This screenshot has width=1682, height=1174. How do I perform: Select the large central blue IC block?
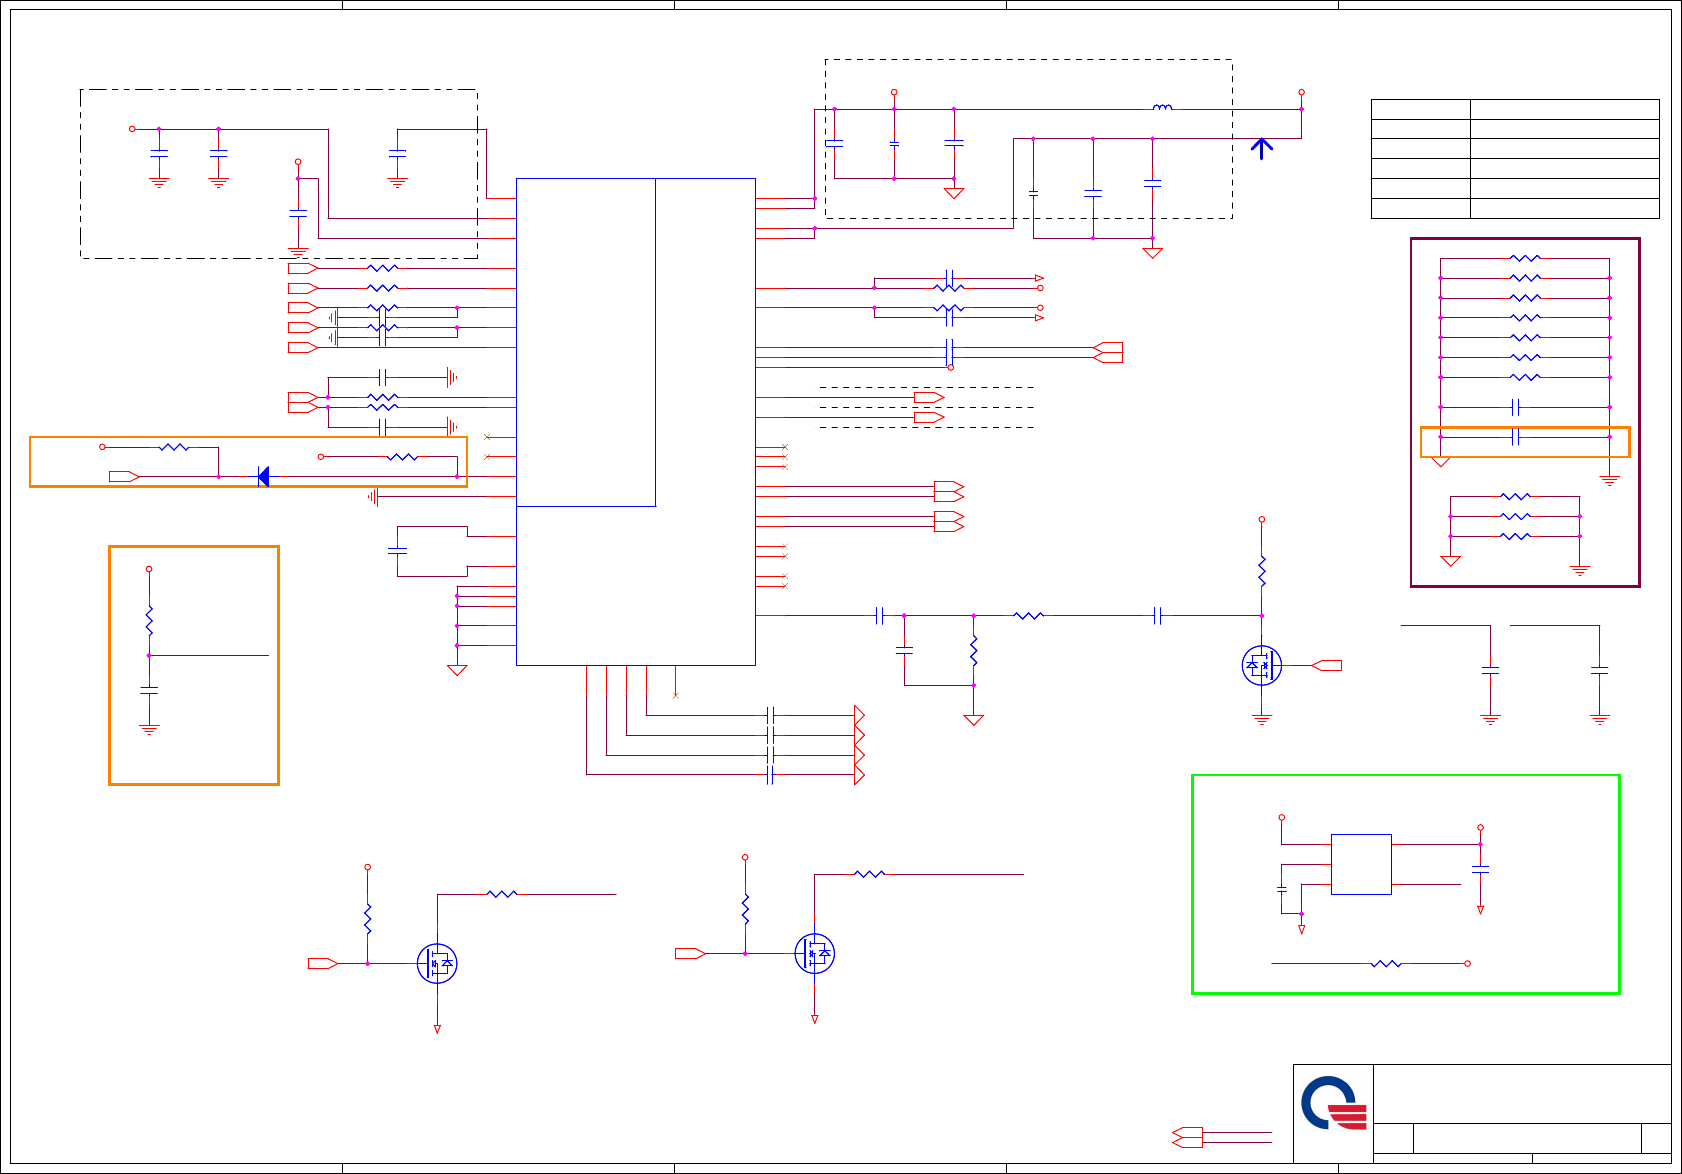[636, 422]
